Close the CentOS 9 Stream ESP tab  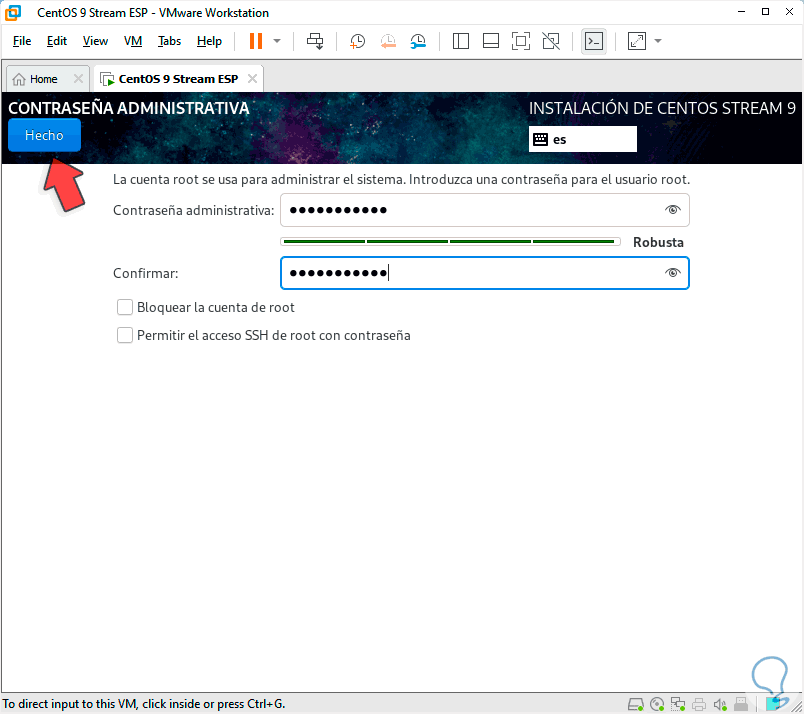[252, 79]
